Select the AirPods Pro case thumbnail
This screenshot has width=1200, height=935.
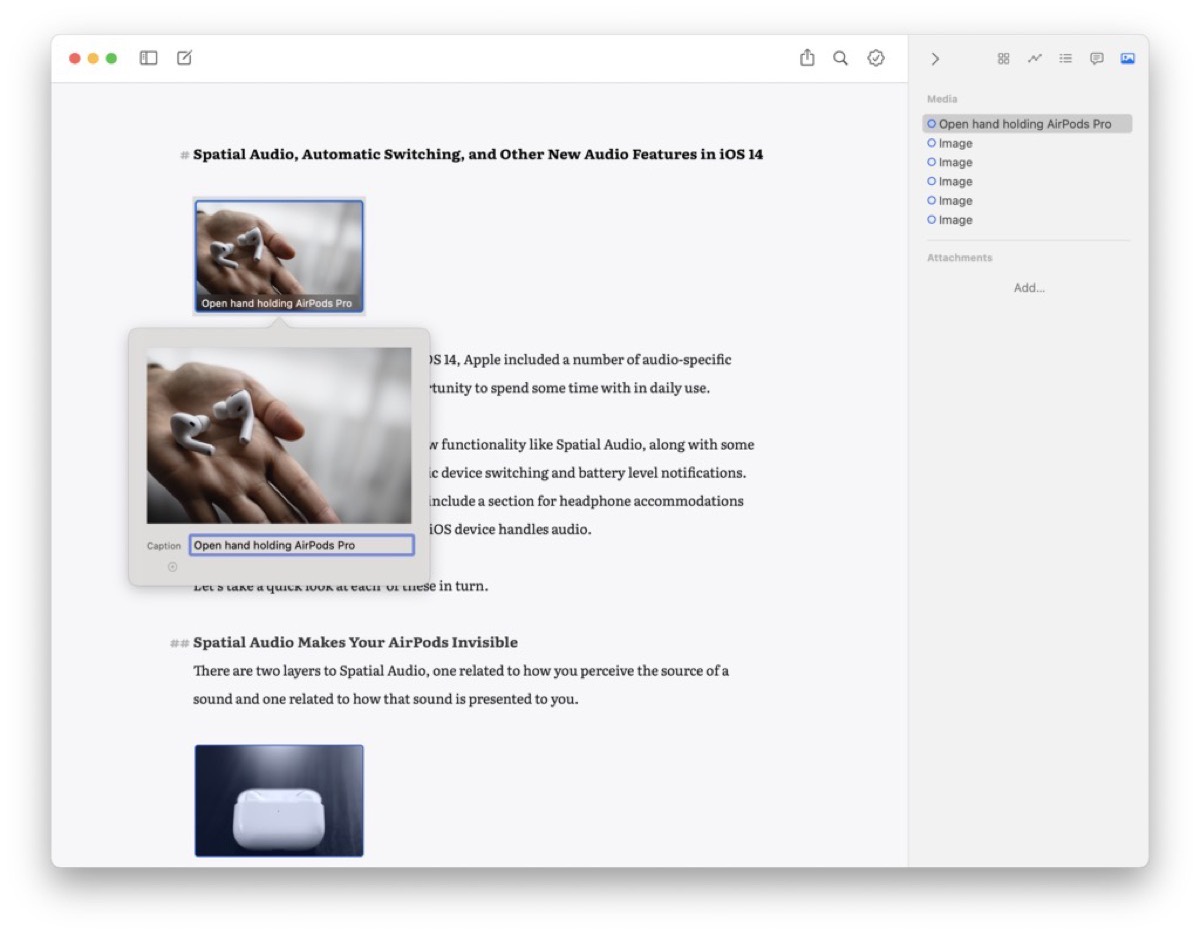tap(279, 800)
